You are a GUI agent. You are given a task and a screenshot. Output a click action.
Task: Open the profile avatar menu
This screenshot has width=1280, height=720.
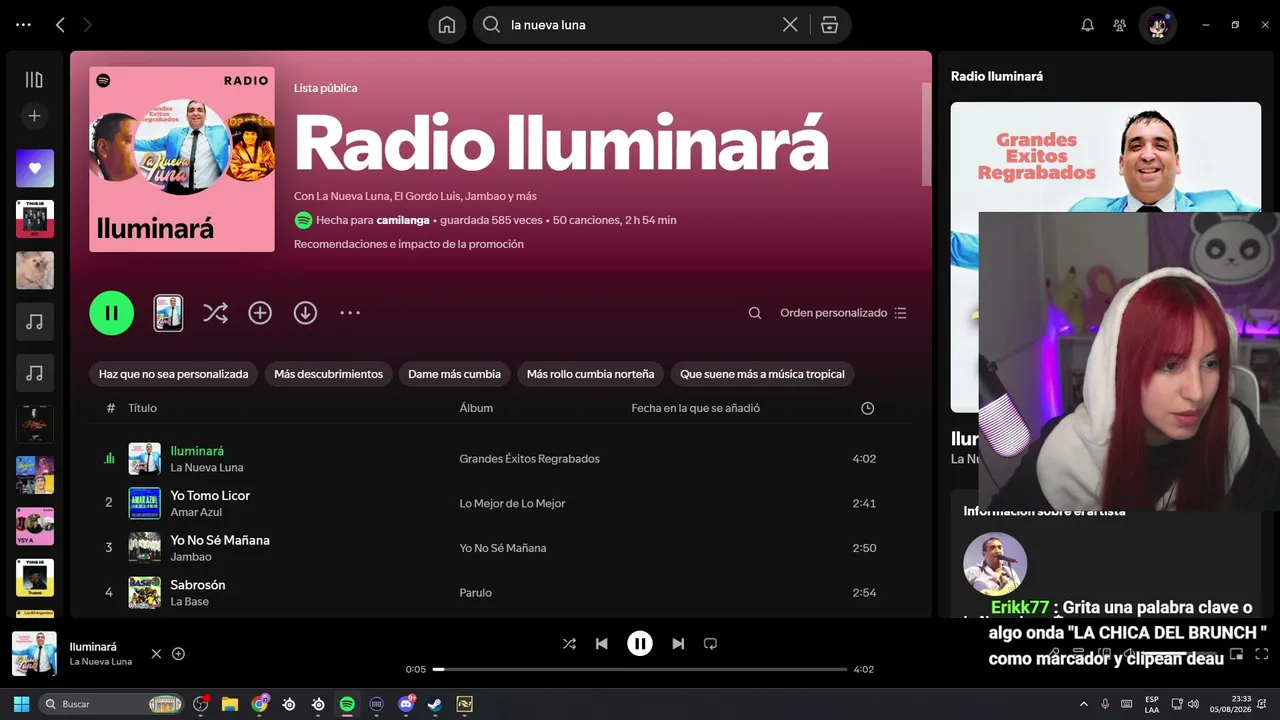(x=1158, y=25)
